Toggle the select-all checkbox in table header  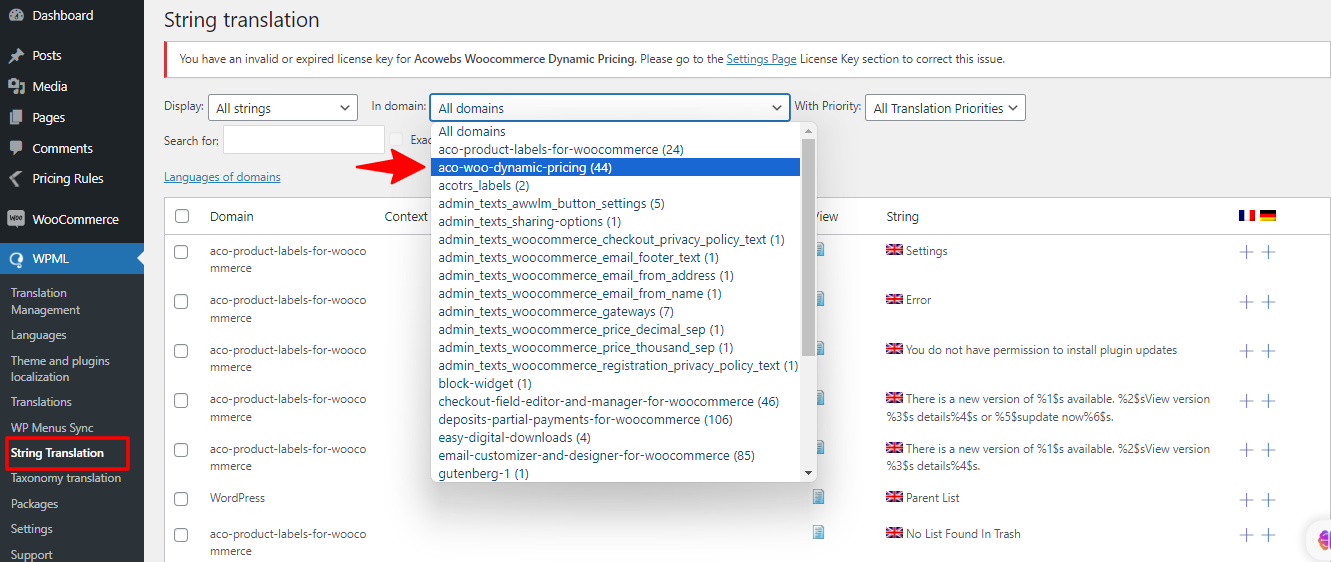click(x=181, y=216)
